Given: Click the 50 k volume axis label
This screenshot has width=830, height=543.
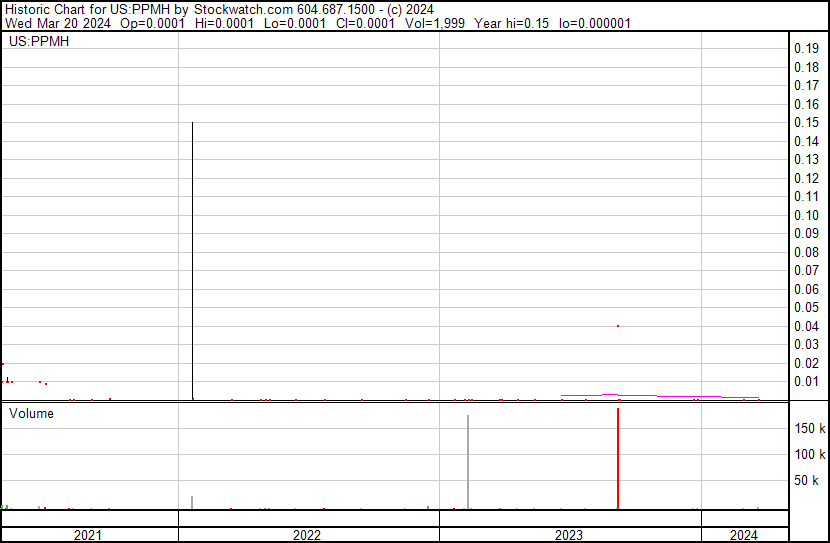Looking at the screenshot, I should coord(808,481).
